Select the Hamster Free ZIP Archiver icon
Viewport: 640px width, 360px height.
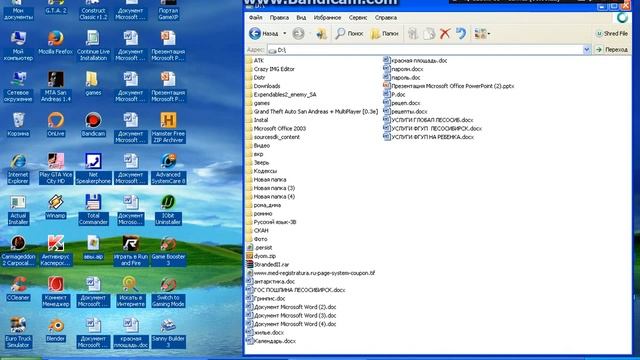coord(168,128)
